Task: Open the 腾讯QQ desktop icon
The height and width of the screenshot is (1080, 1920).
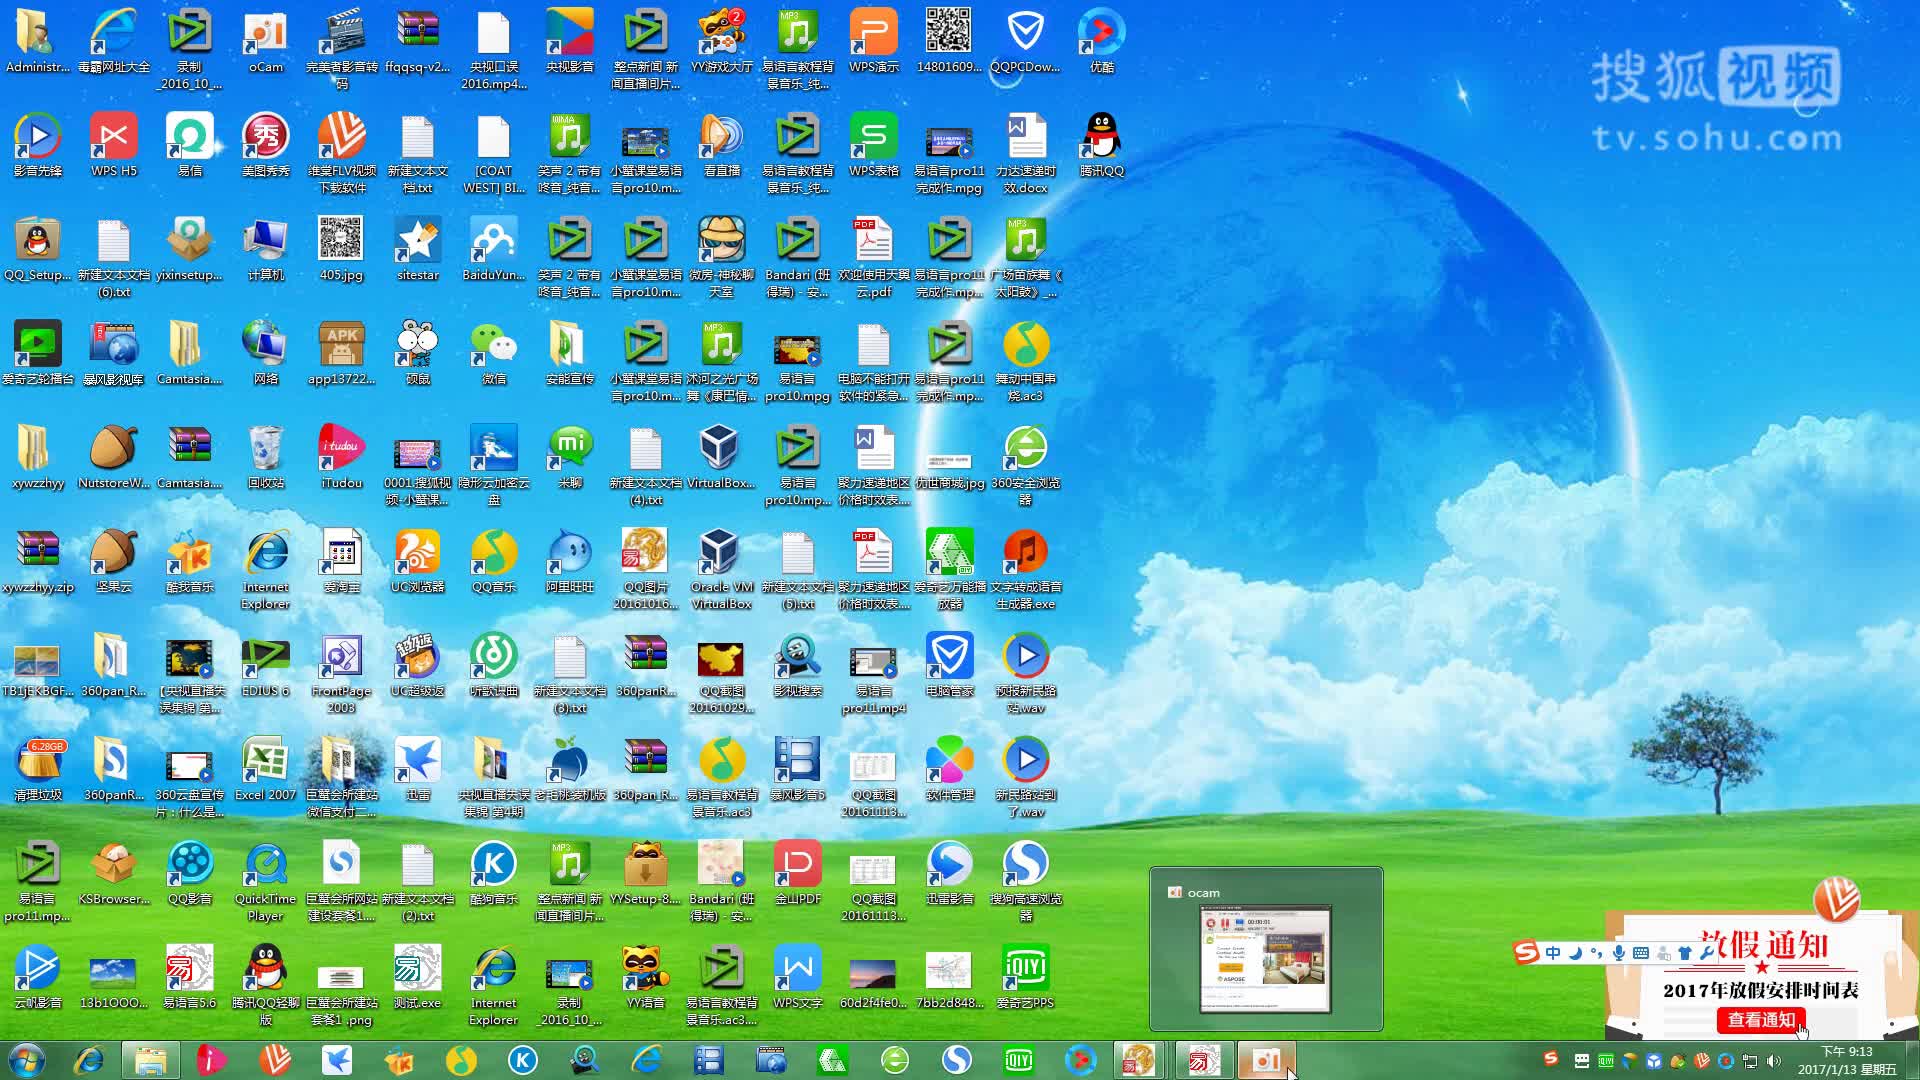Action: [x=1101, y=140]
